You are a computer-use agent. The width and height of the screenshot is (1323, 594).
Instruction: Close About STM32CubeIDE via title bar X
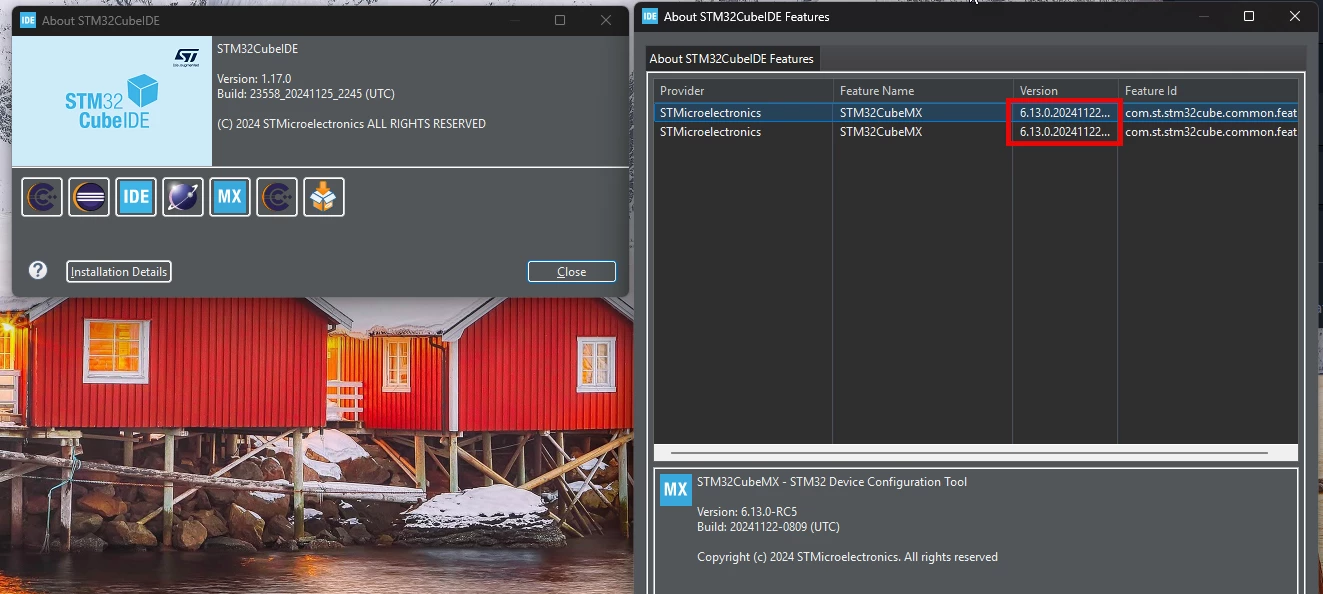[606, 20]
